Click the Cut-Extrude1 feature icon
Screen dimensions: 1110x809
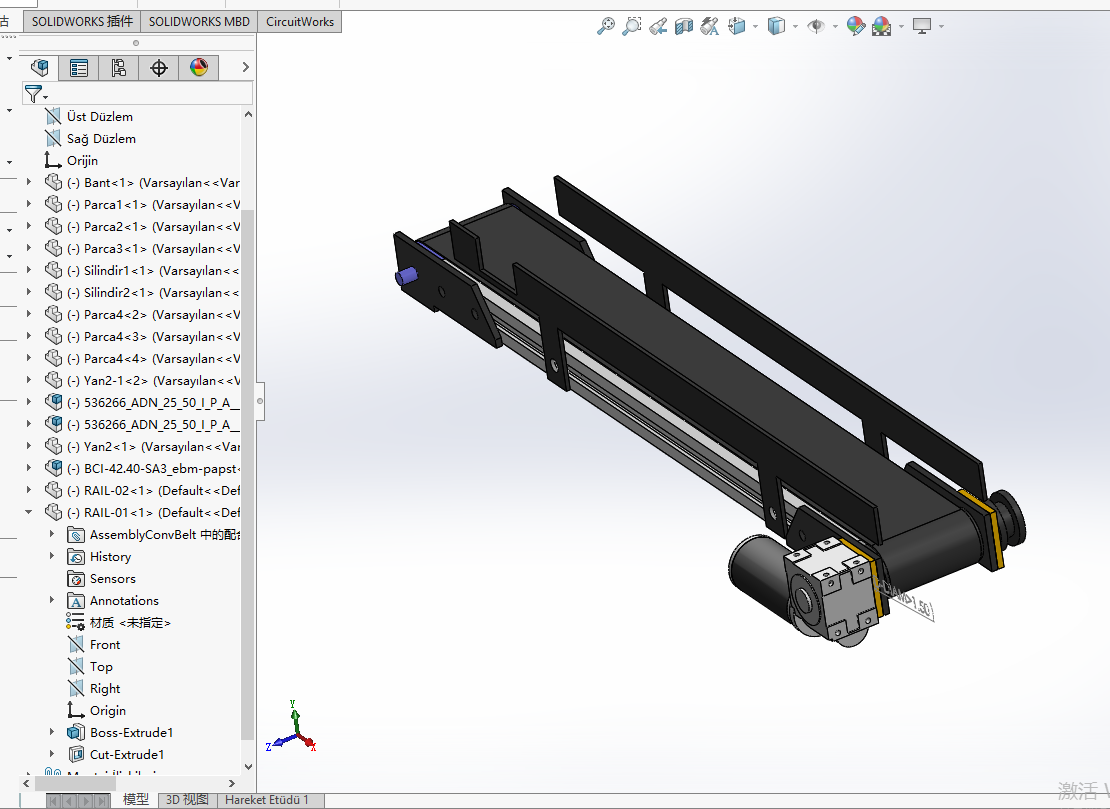pos(76,755)
